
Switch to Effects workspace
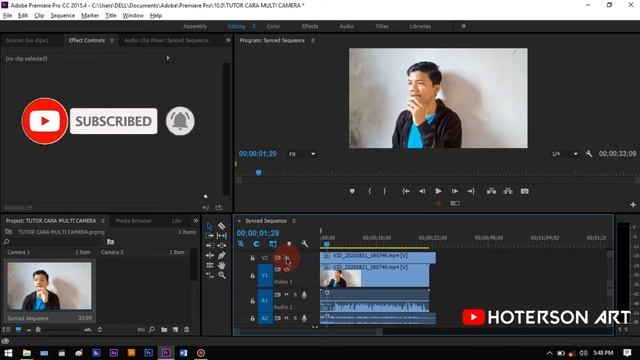click(x=310, y=26)
